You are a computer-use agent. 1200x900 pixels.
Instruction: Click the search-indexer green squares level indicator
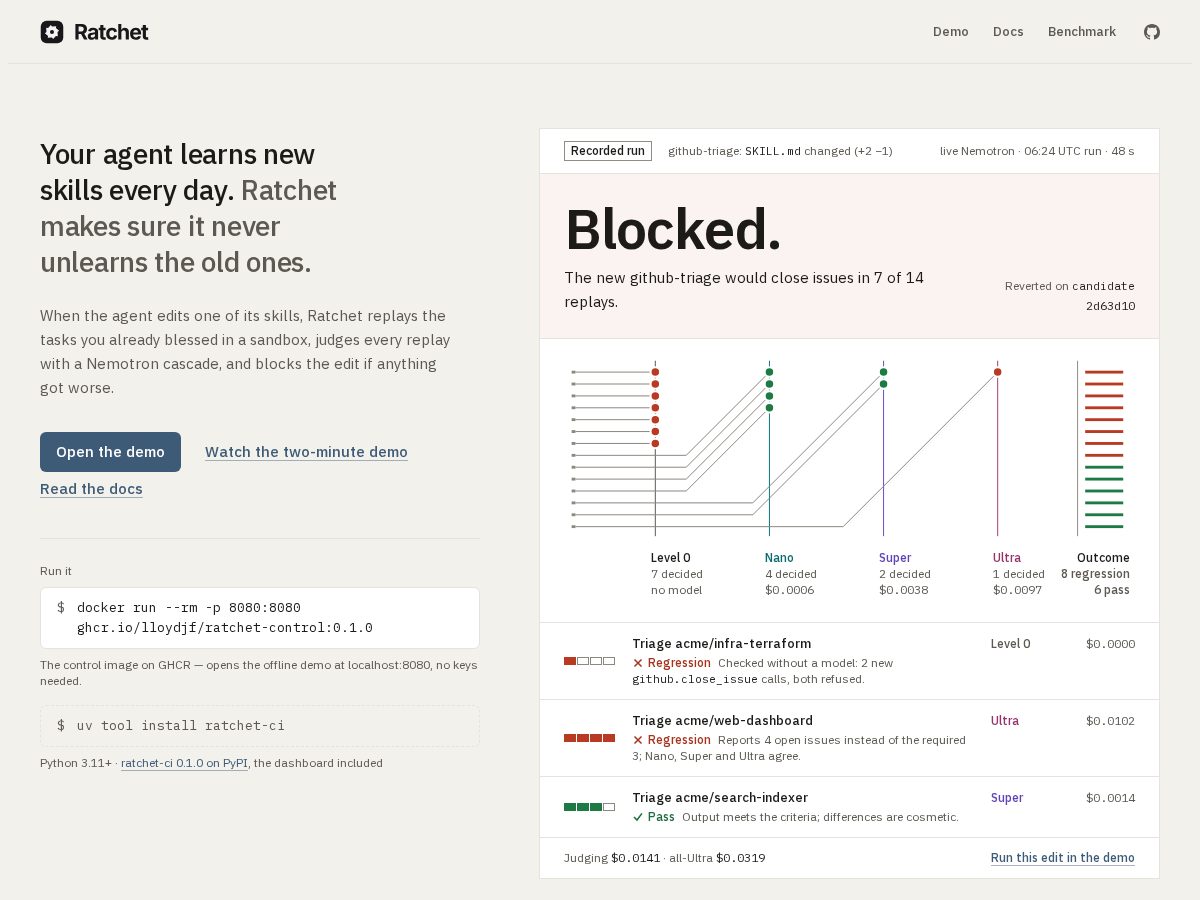[x=589, y=807]
